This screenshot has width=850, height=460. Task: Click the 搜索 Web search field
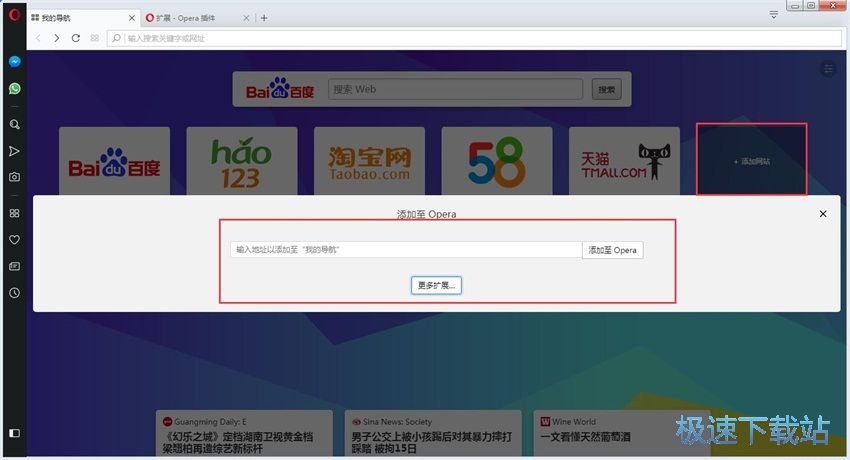tap(455, 89)
